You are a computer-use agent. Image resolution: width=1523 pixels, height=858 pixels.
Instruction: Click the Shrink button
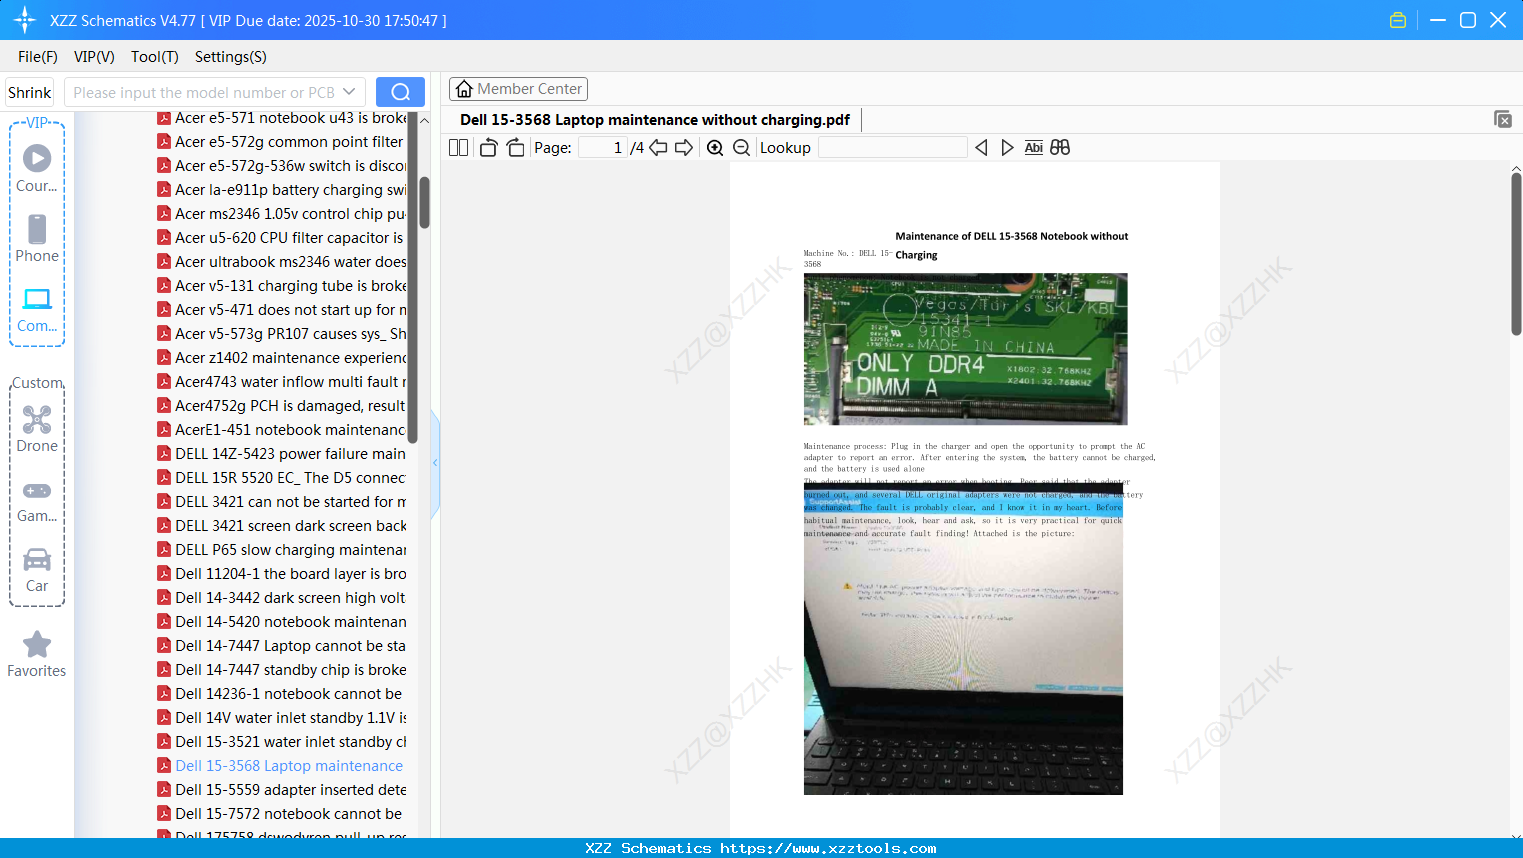click(30, 92)
